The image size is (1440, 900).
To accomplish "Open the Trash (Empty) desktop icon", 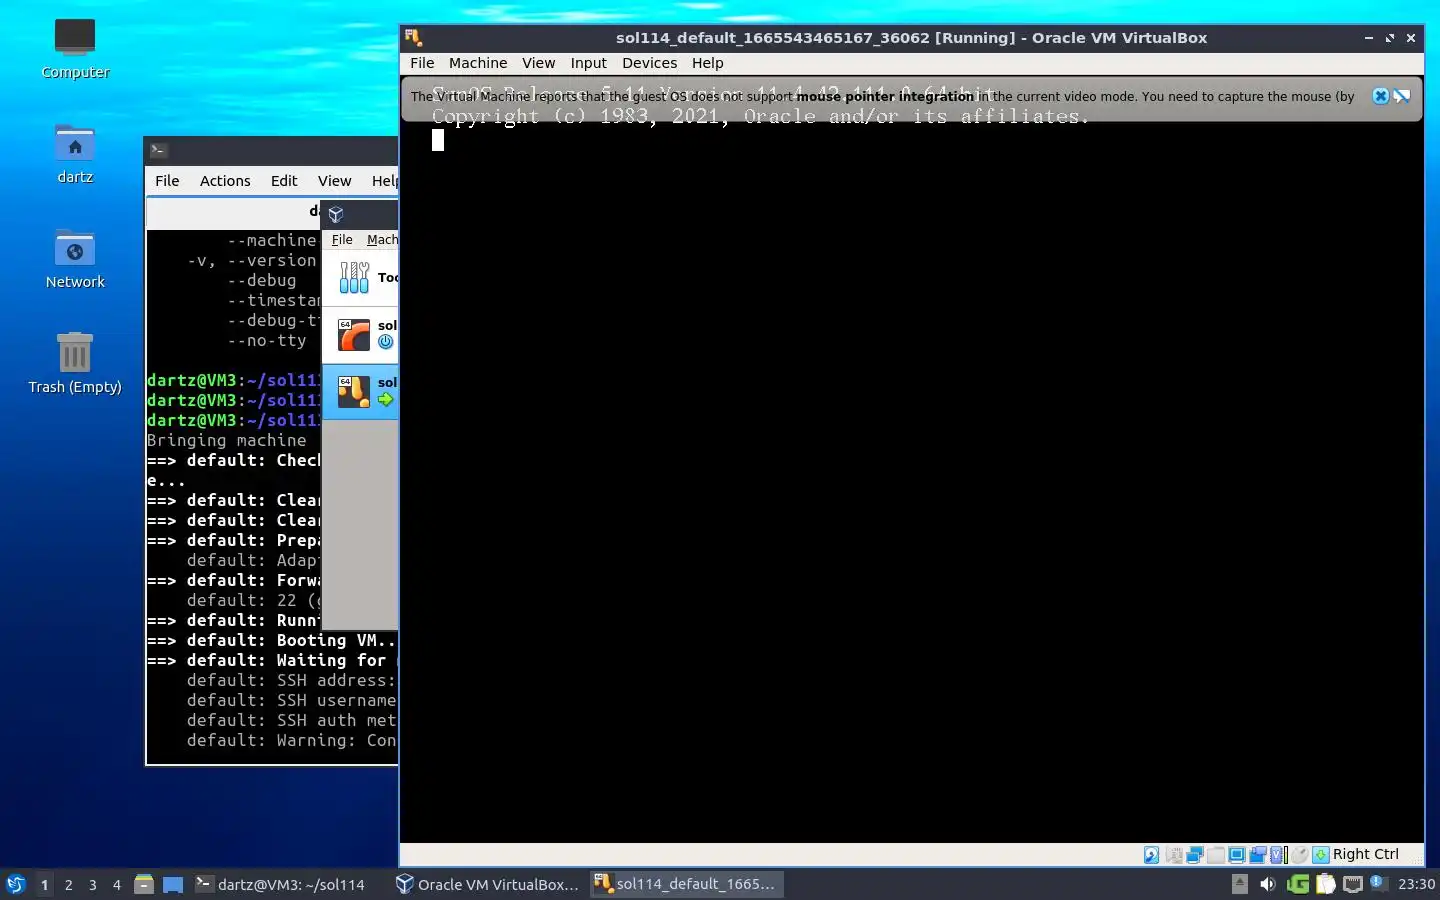I will pos(75,365).
